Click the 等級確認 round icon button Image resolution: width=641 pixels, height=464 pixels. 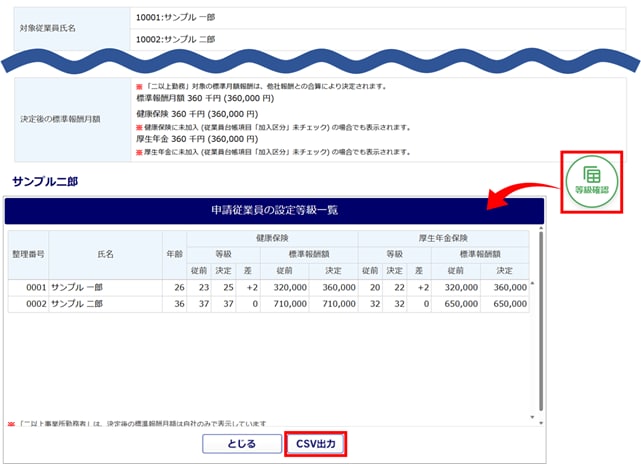click(592, 182)
